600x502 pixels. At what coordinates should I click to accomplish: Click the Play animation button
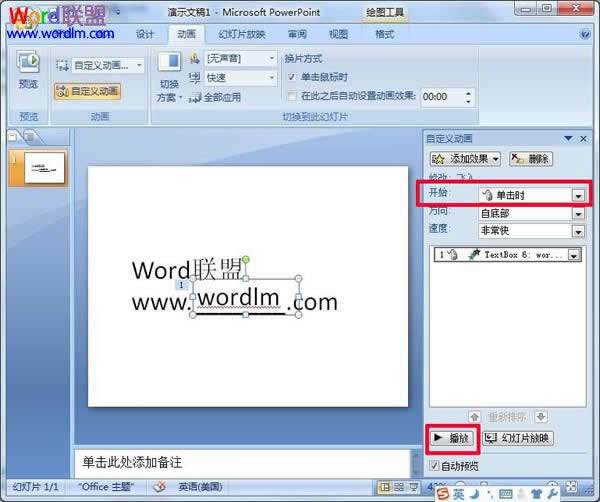pyautogui.click(x=452, y=438)
